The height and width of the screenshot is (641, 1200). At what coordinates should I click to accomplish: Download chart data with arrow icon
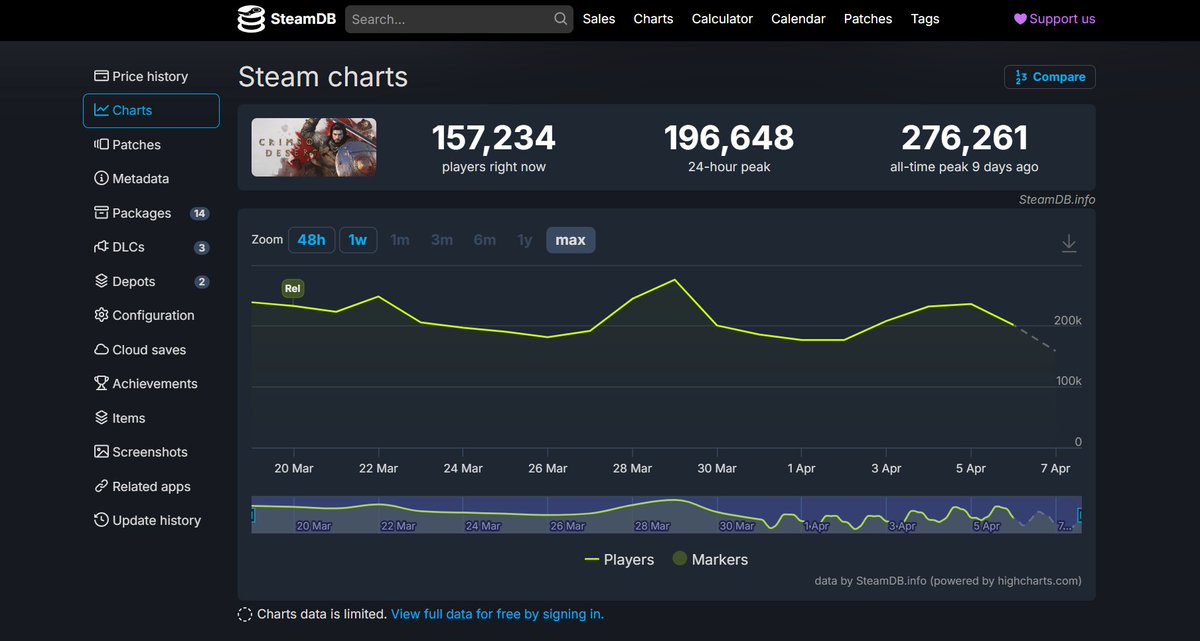click(1069, 243)
